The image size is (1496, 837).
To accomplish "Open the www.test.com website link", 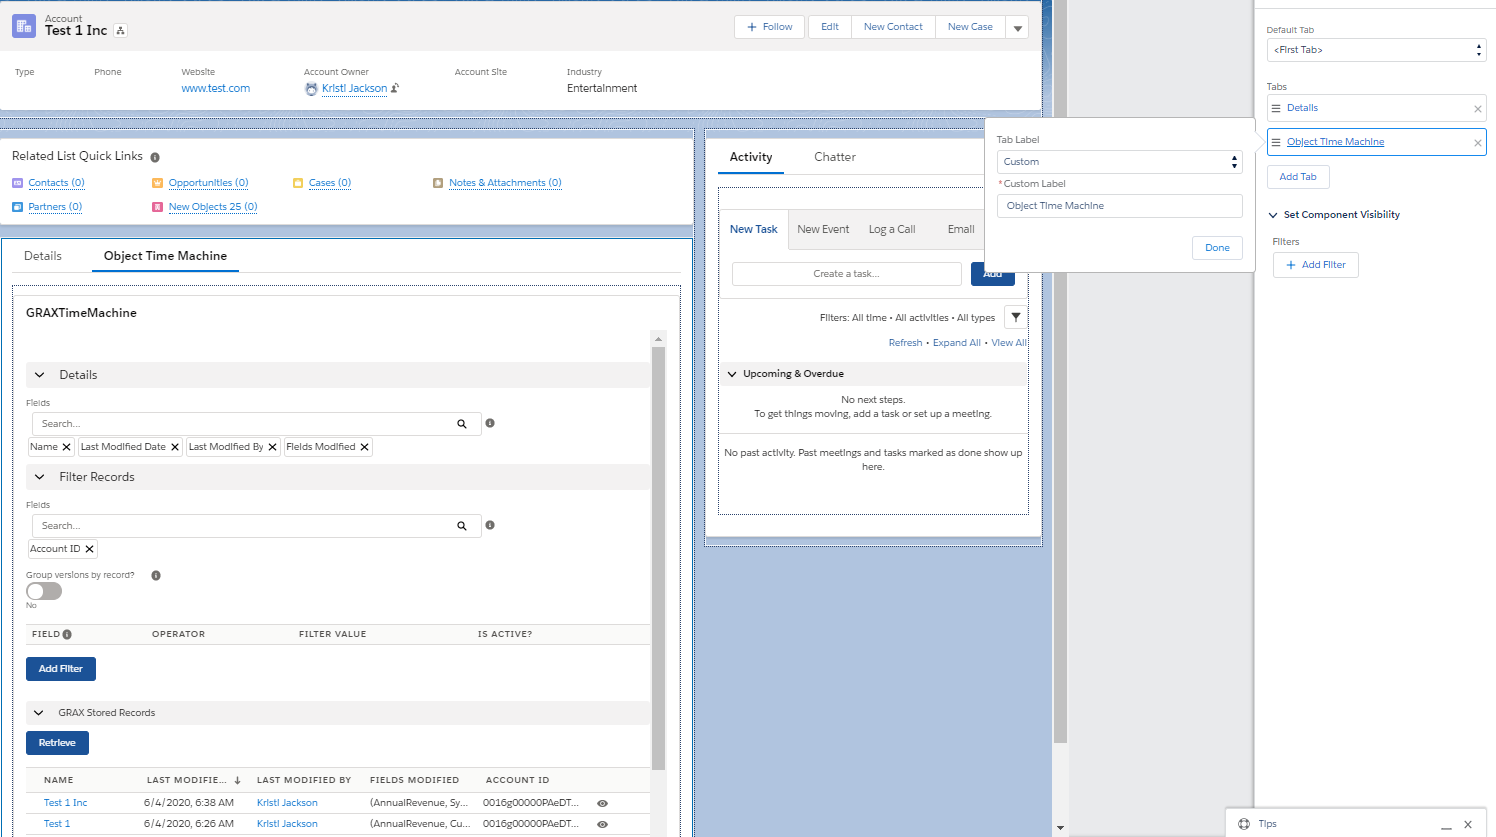I will pyautogui.click(x=216, y=88).
